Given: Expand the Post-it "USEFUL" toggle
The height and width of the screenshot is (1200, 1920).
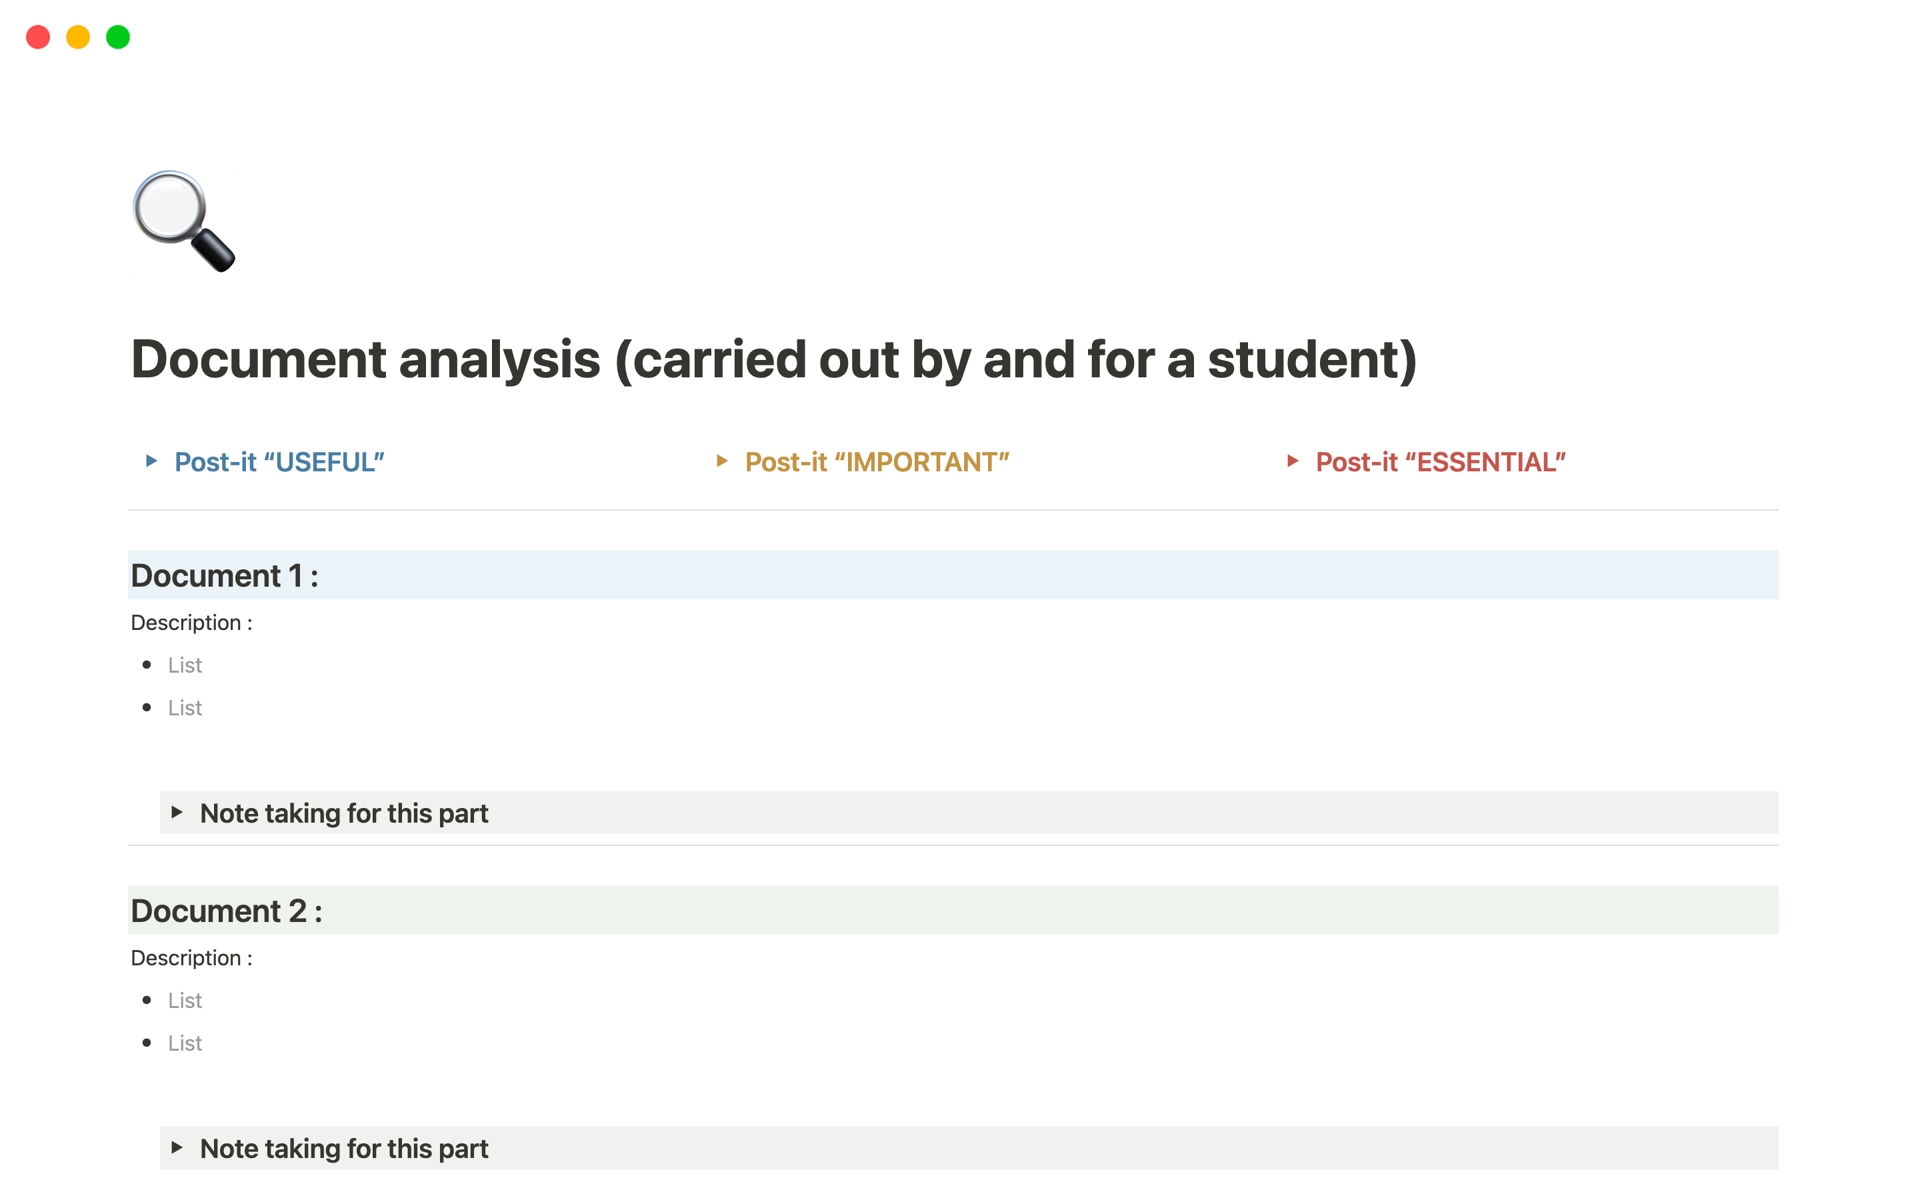Looking at the screenshot, I should pyautogui.click(x=279, y=461).
